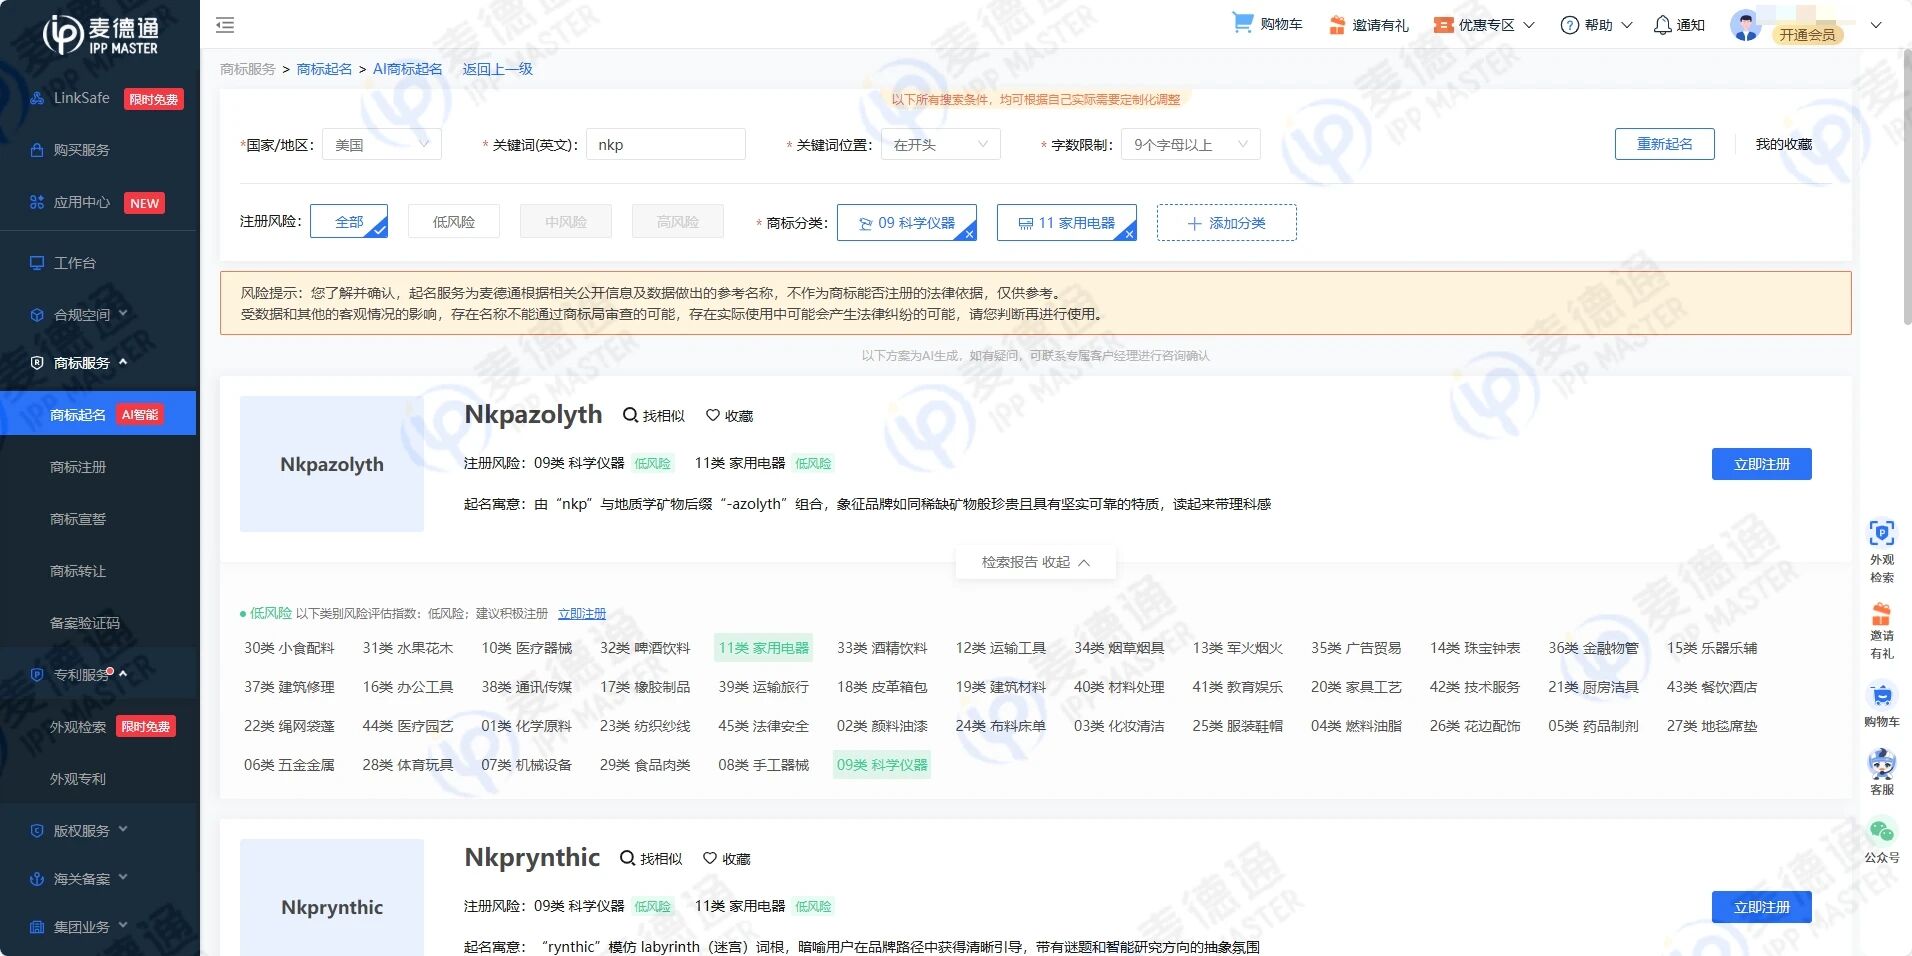
Task: Collapse the sidebar with the menu fold icon
Action: (x=225, y=25)
